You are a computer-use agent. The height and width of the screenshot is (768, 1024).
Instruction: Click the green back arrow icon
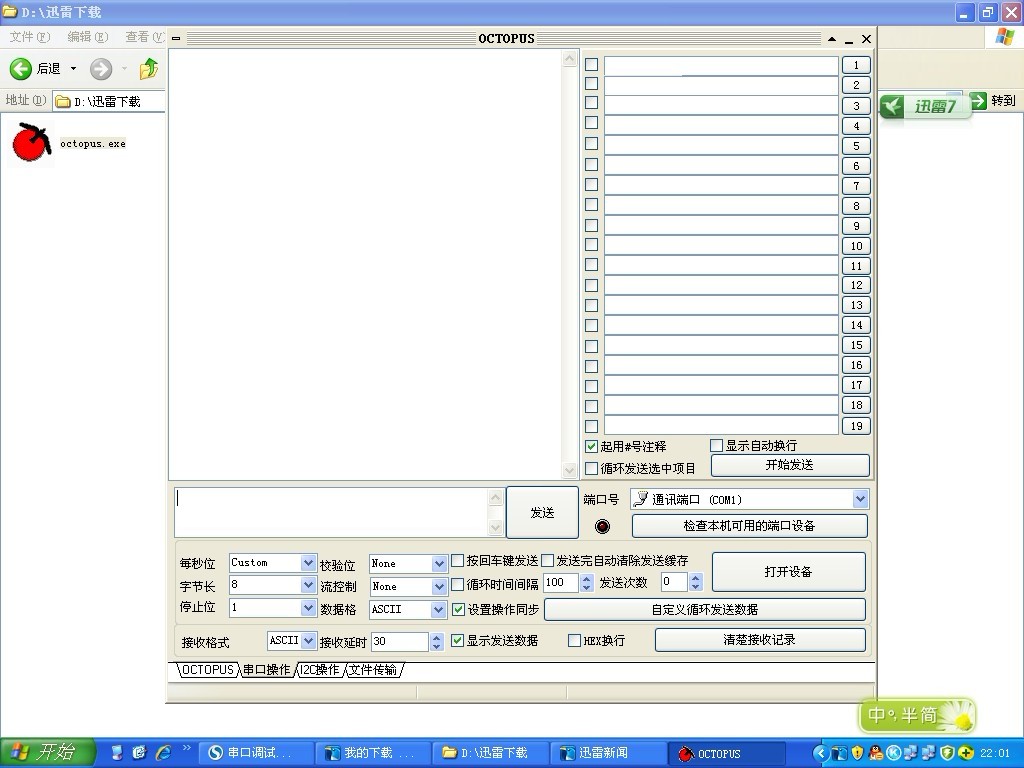[21, 68]
